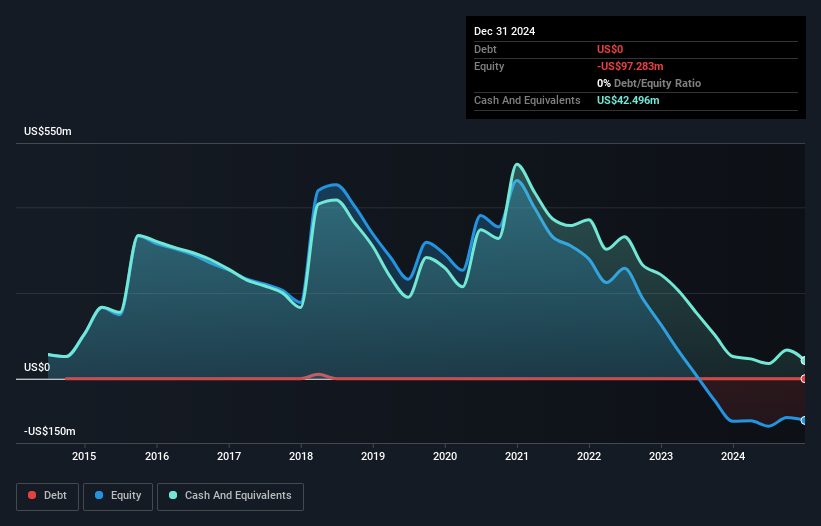This screenshot has height=526, width=821.
Task: Click the -US$150m y-axis label
Action: [x=50, y=431]
